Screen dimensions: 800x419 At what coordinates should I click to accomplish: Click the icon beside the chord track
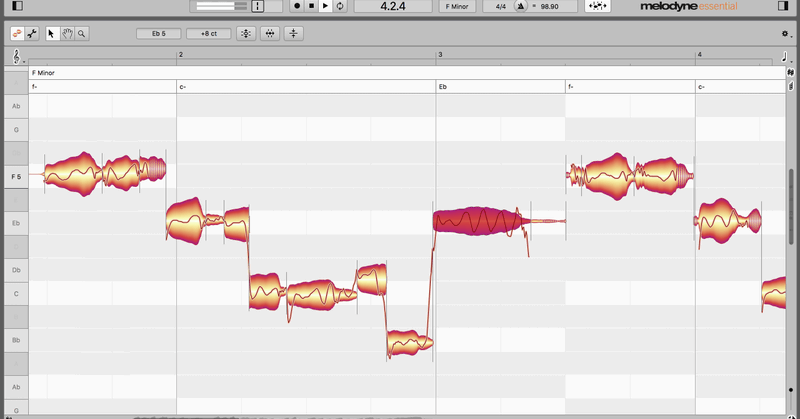click(790, 86)
